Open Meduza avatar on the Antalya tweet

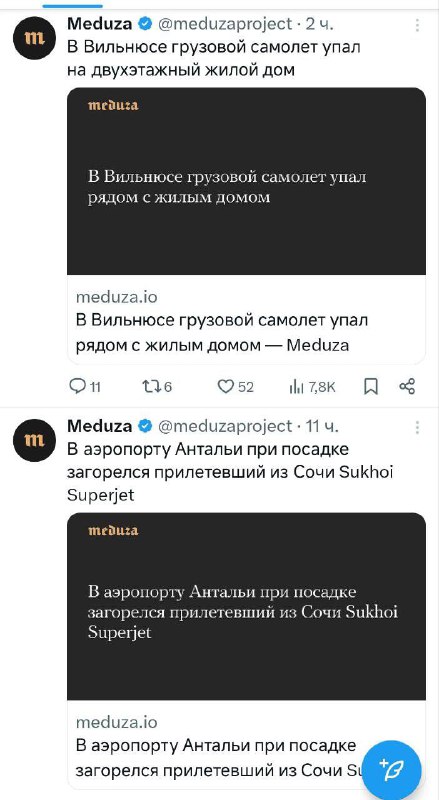pos(34,440)
